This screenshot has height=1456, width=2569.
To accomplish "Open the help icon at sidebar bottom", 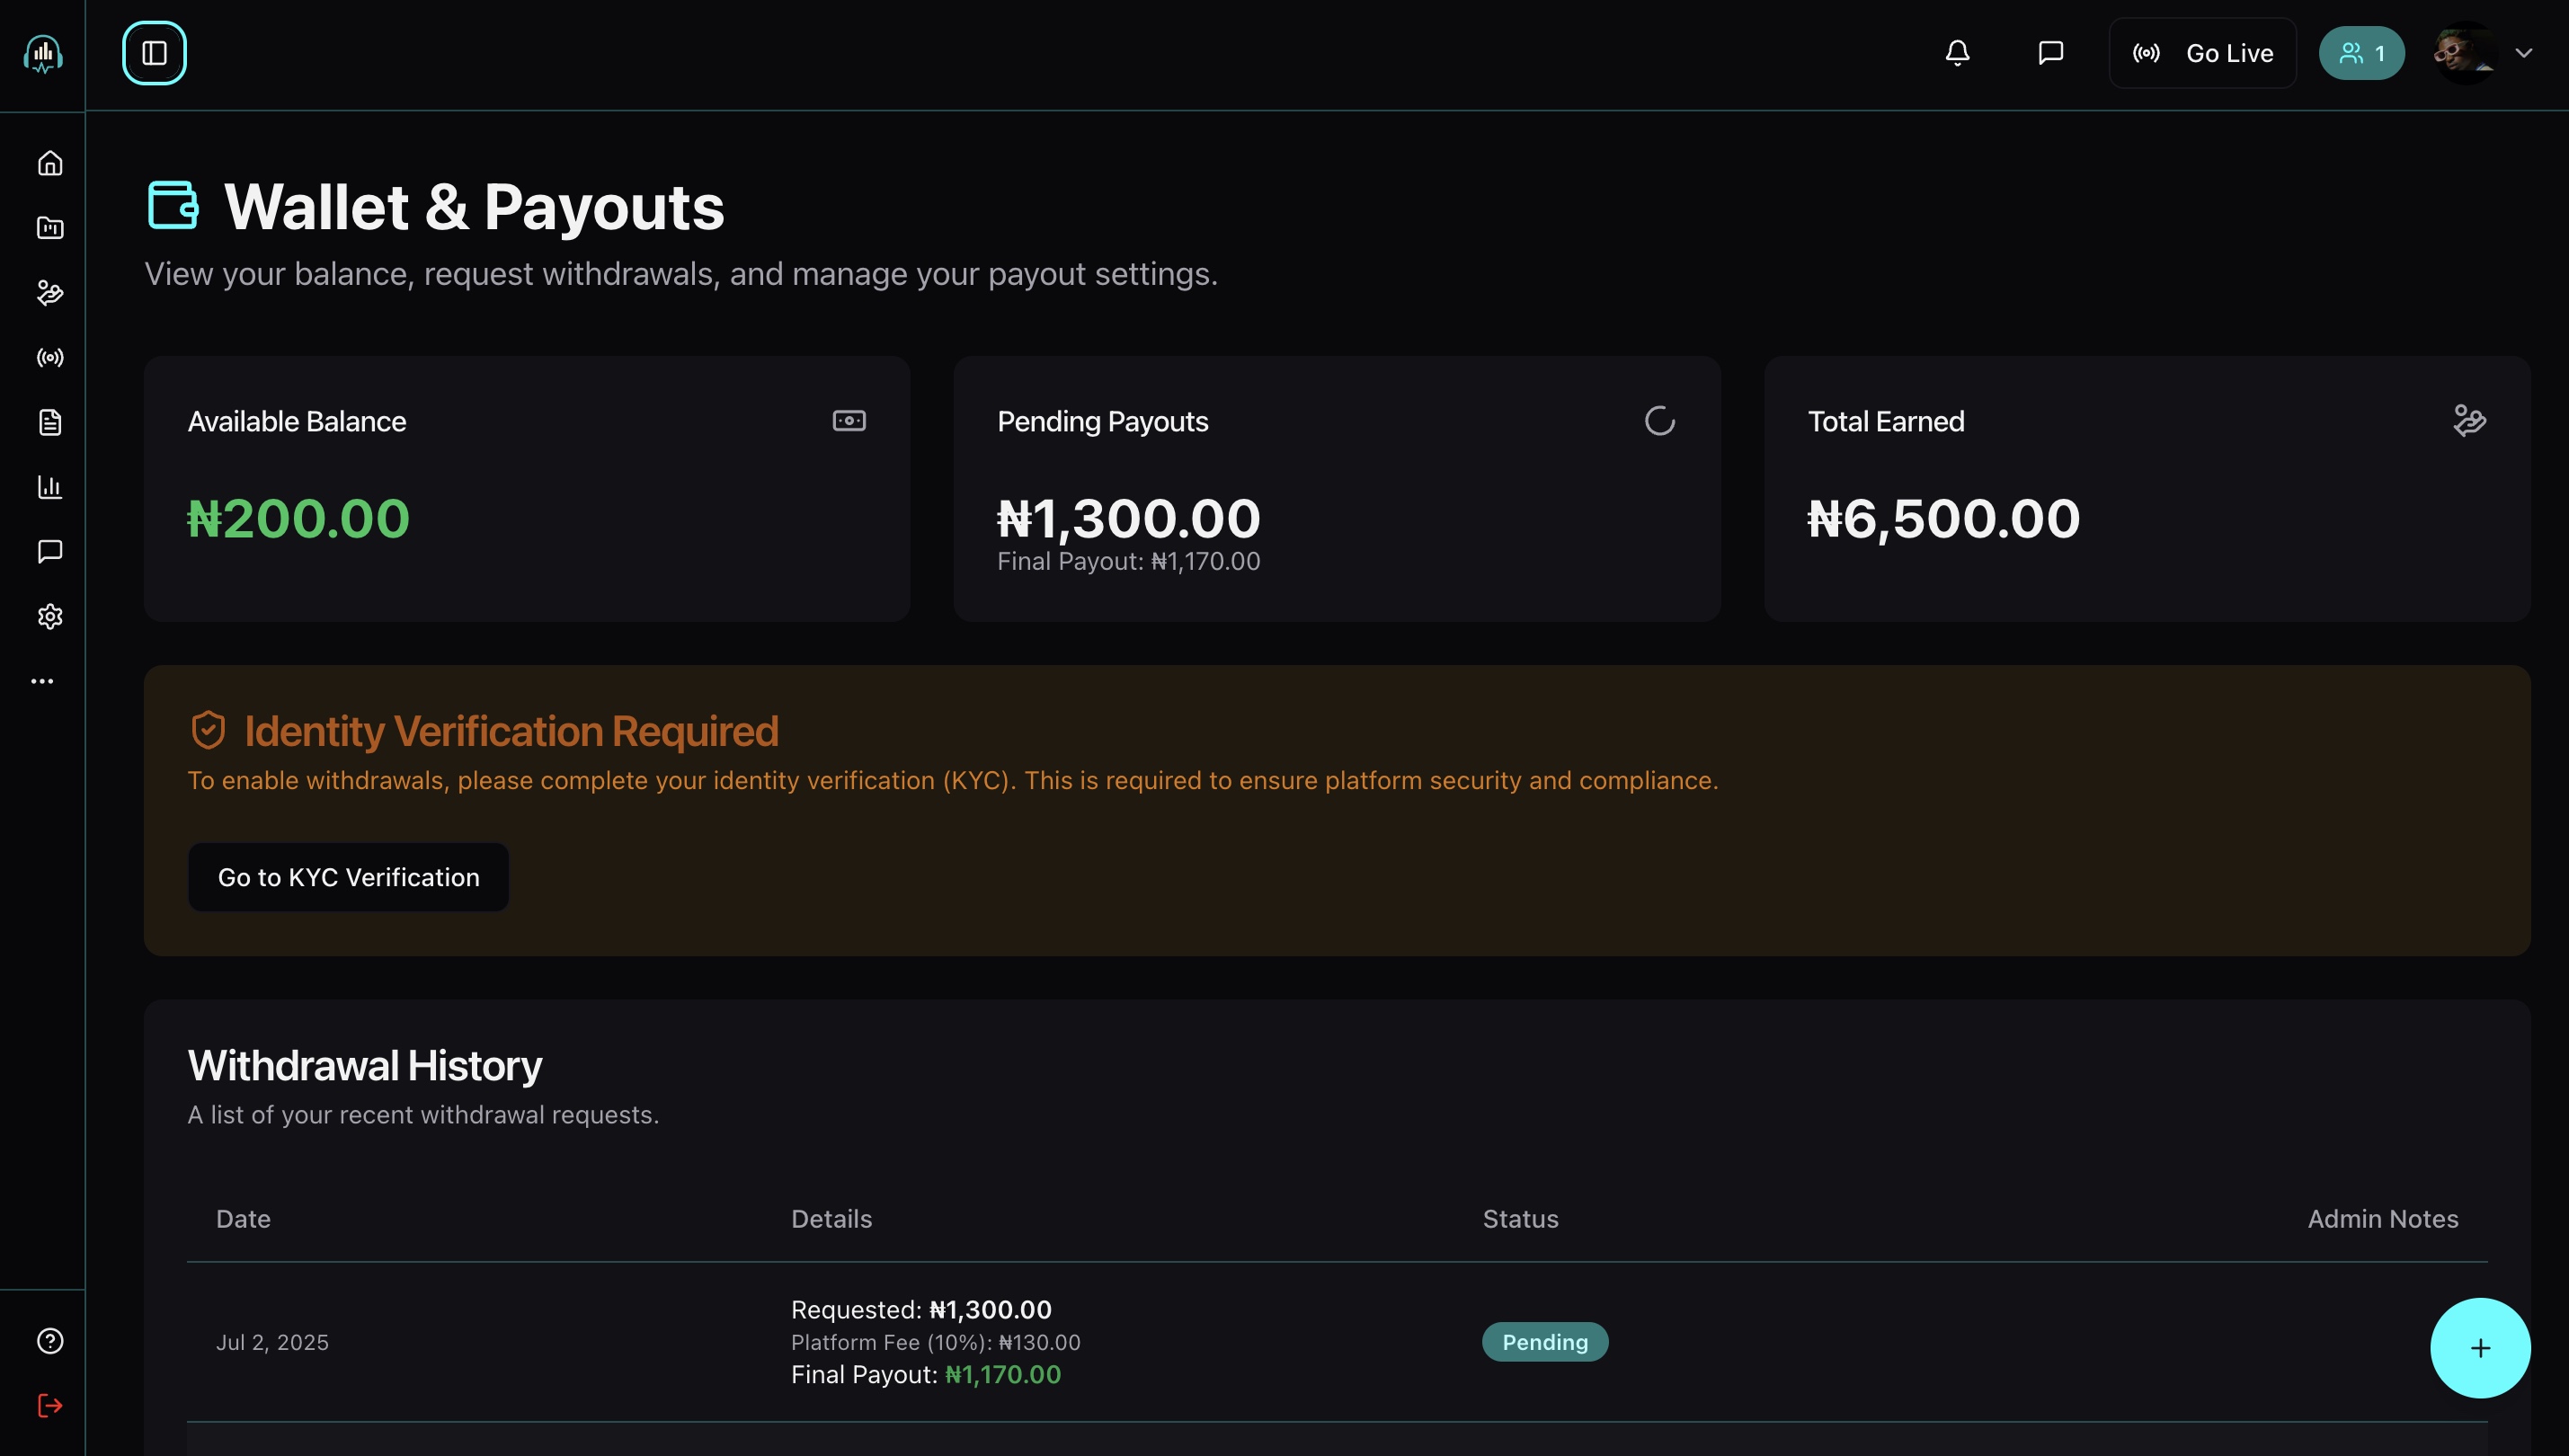I will point(49,1340).
